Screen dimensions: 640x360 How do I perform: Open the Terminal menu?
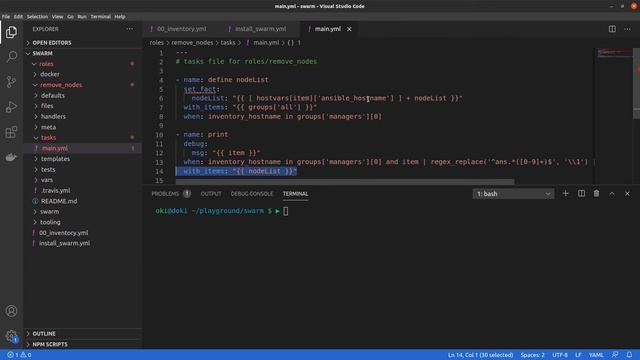pyautogui.click(x=100, y=17)
